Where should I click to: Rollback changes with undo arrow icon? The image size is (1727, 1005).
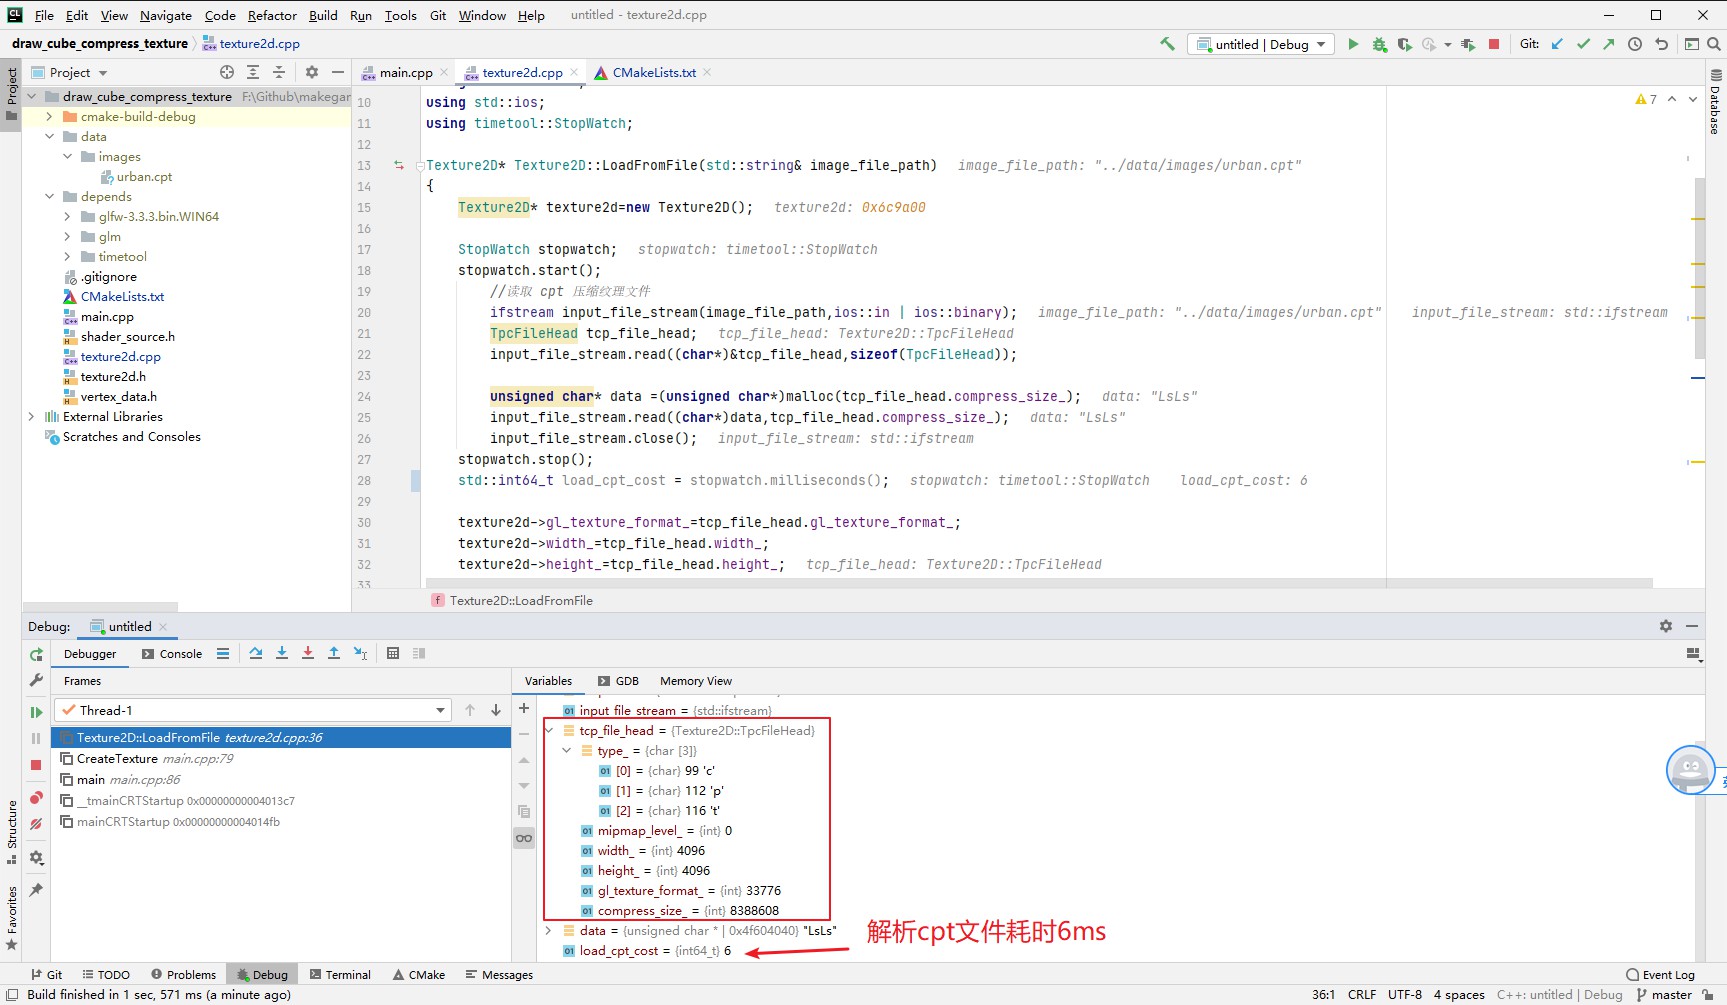point(1661,44)
